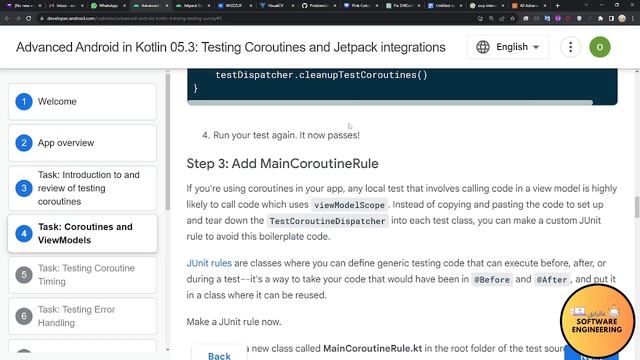Switch to the Inbox Gmail tab
Viewport: 640px width, 360px height.
65,6
